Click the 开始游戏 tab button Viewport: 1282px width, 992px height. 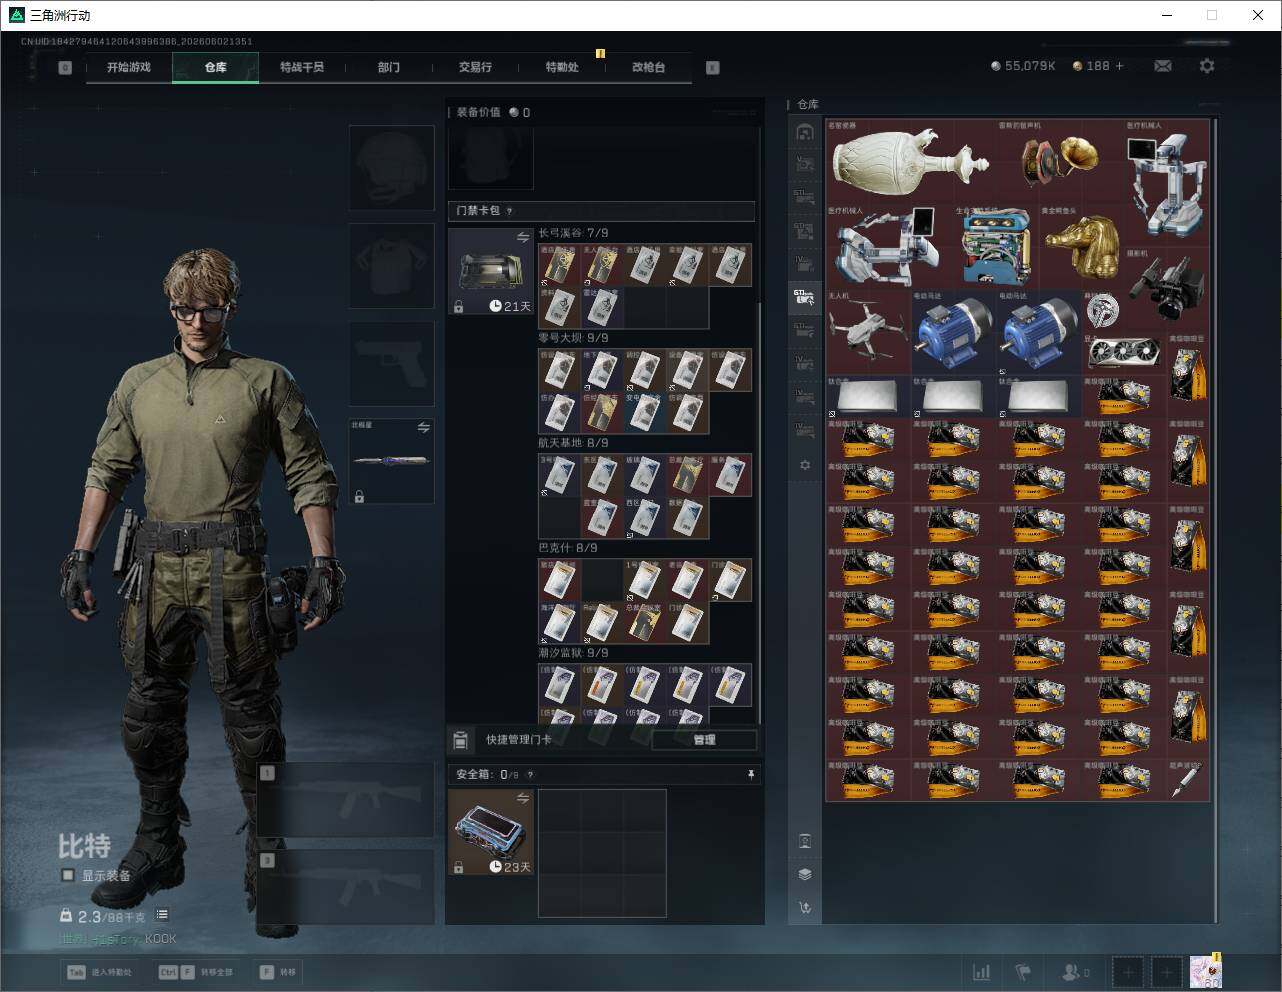(129, 67)
